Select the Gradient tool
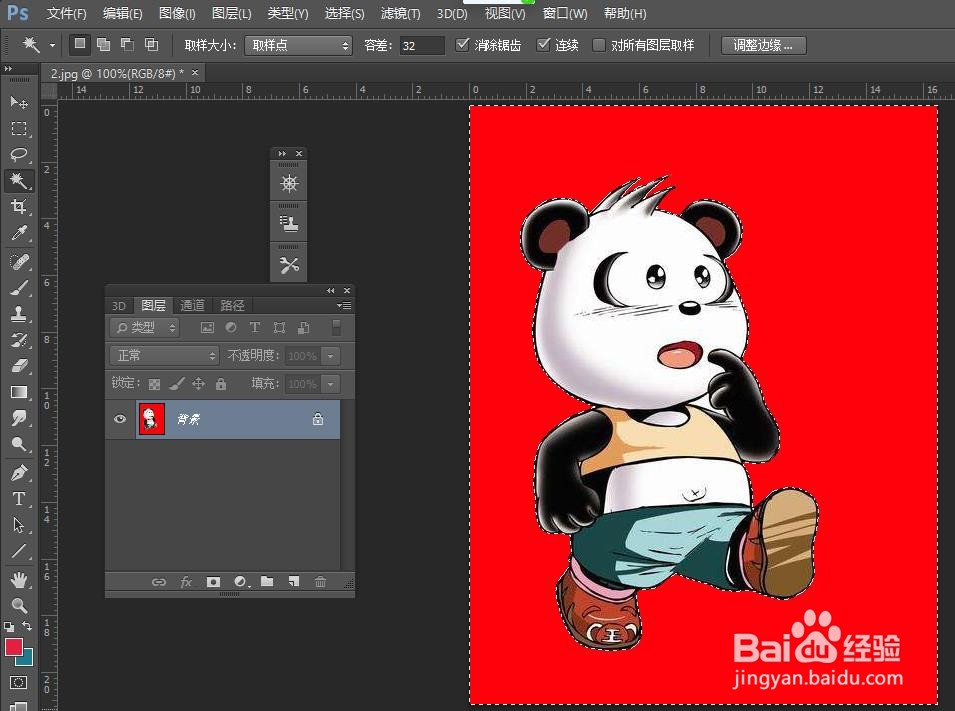 point(19,392)
